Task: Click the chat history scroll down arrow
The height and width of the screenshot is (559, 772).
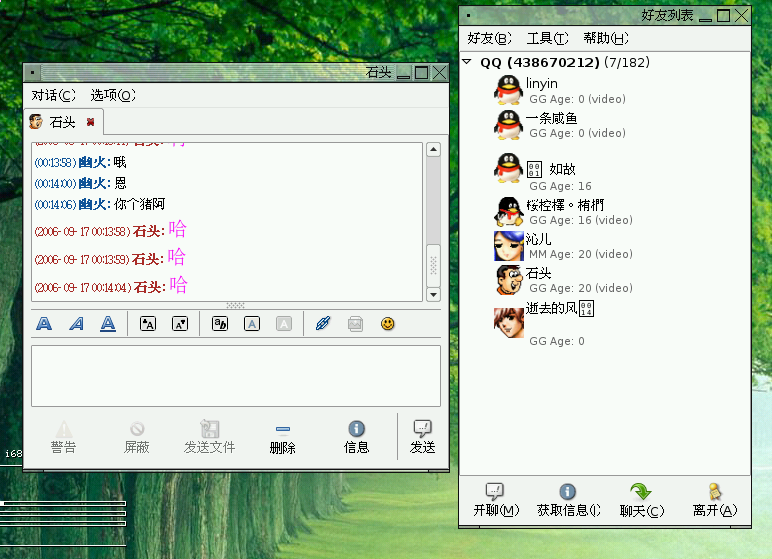Action: point(433,295)
